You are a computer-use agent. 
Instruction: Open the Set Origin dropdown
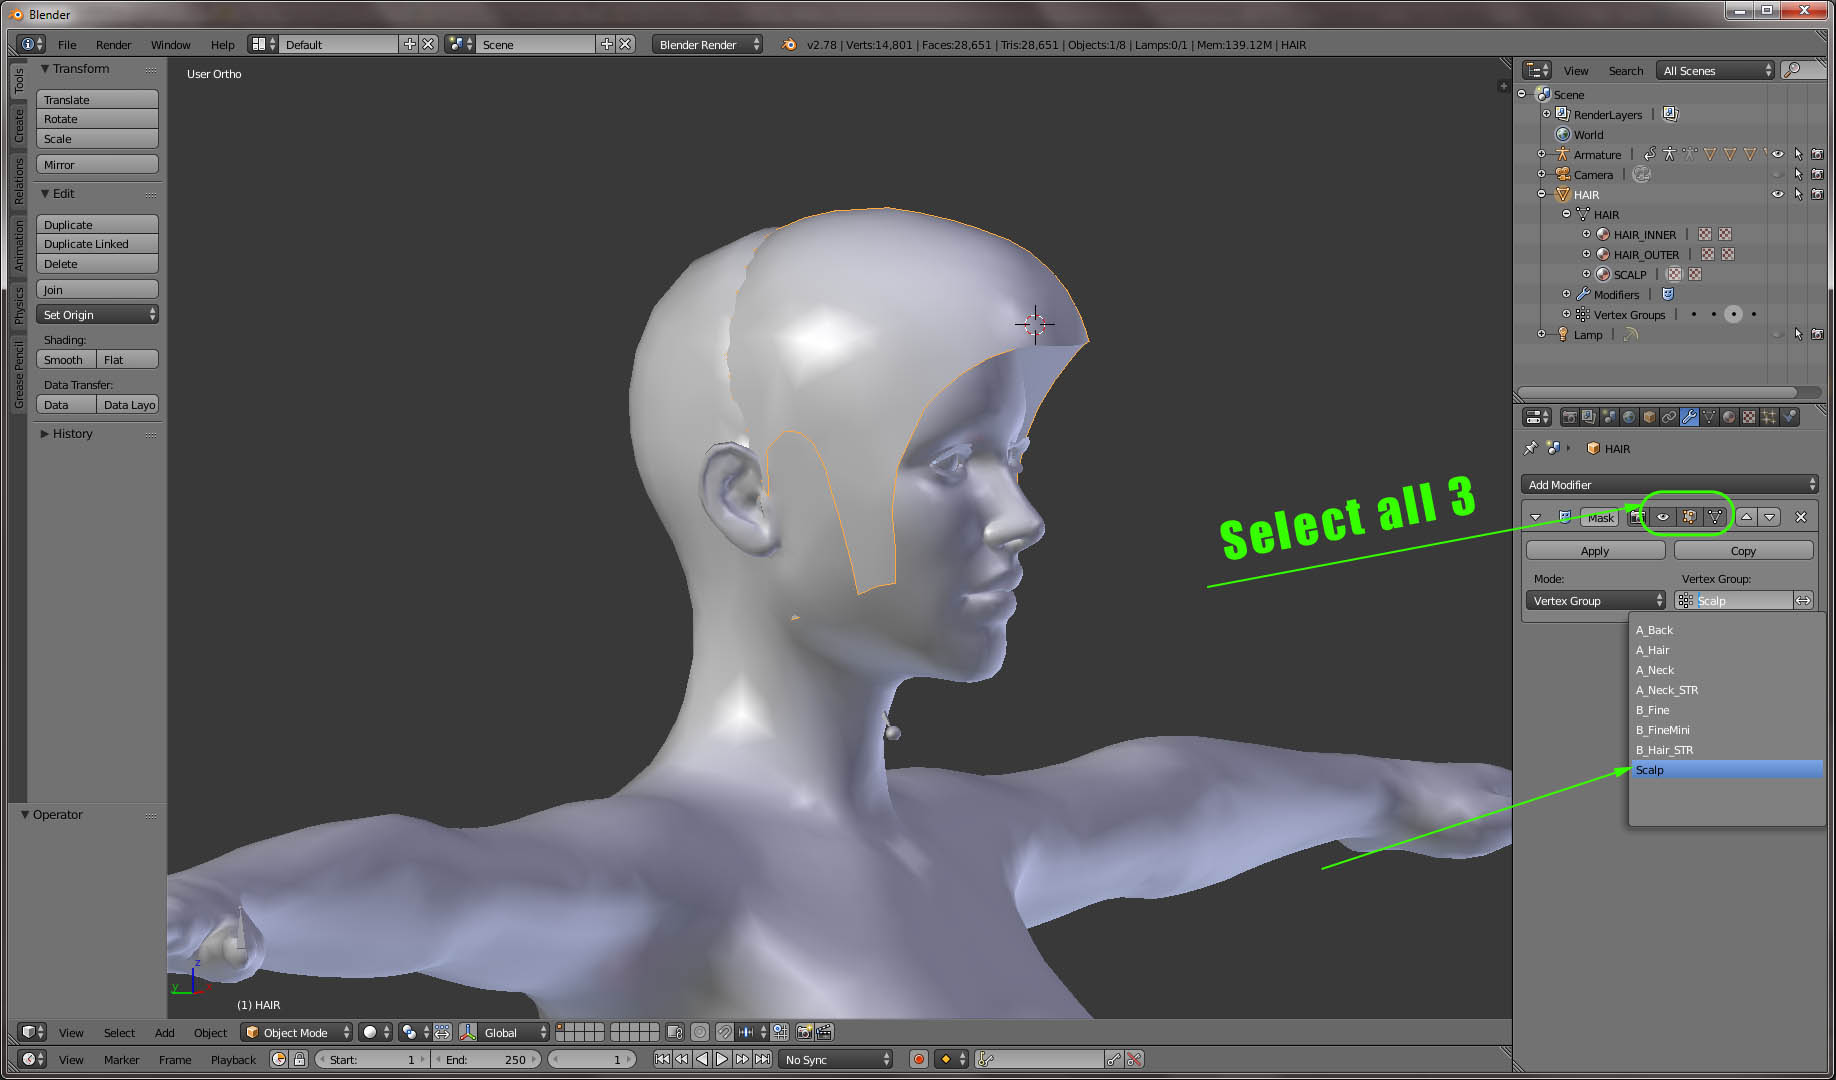tap(97, 314)
